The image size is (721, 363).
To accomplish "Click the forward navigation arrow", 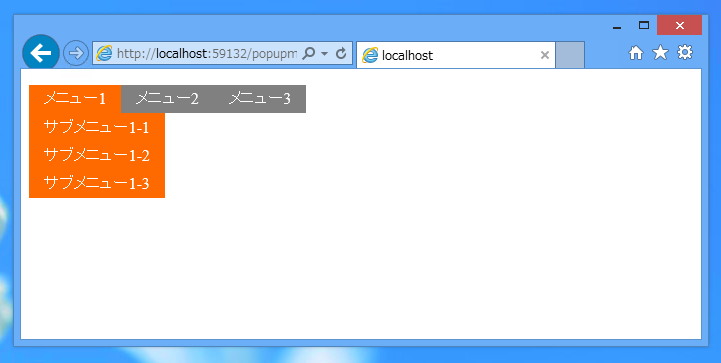I will click(76, 53).
